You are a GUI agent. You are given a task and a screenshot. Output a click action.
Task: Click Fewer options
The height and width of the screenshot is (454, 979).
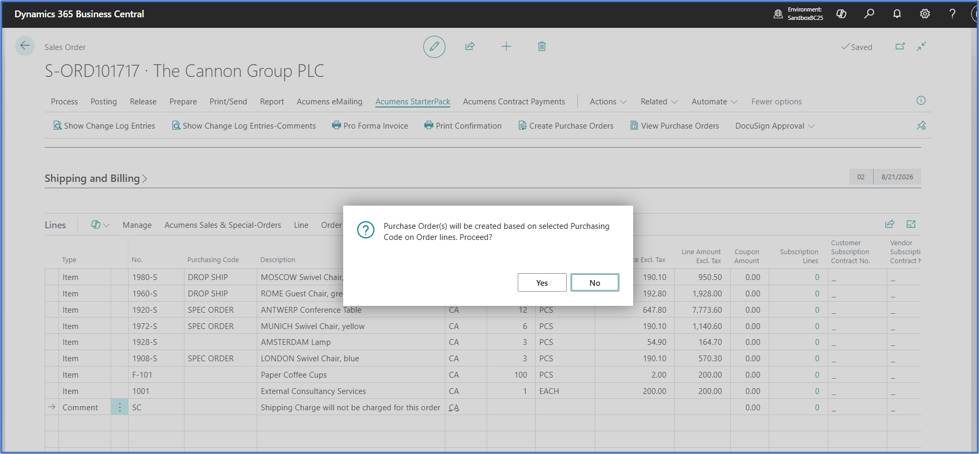coord(776,101)
